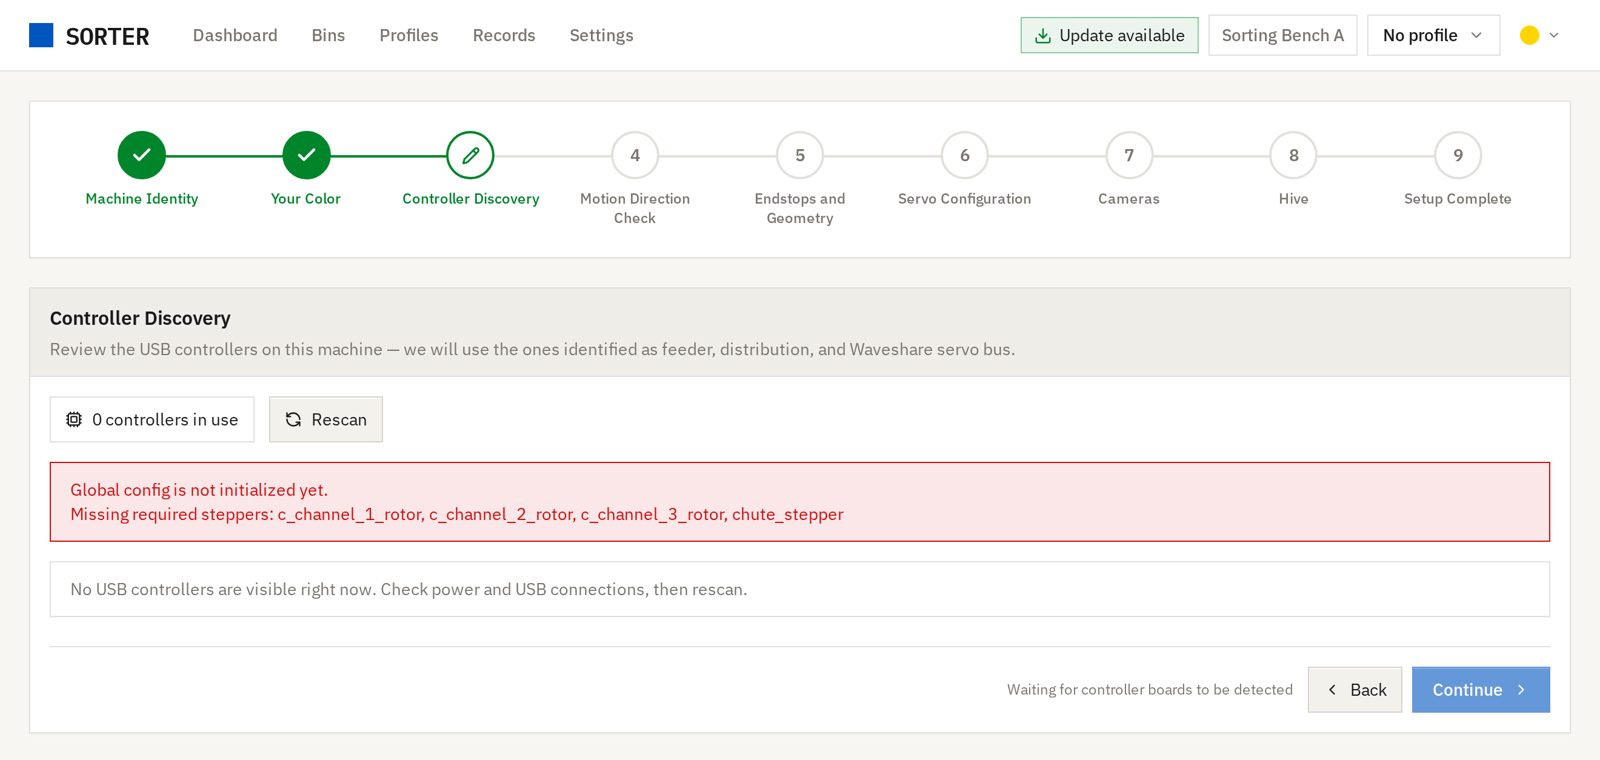Open the Profiles nav item
1600x760 pixels.
(x=409, y=35)
